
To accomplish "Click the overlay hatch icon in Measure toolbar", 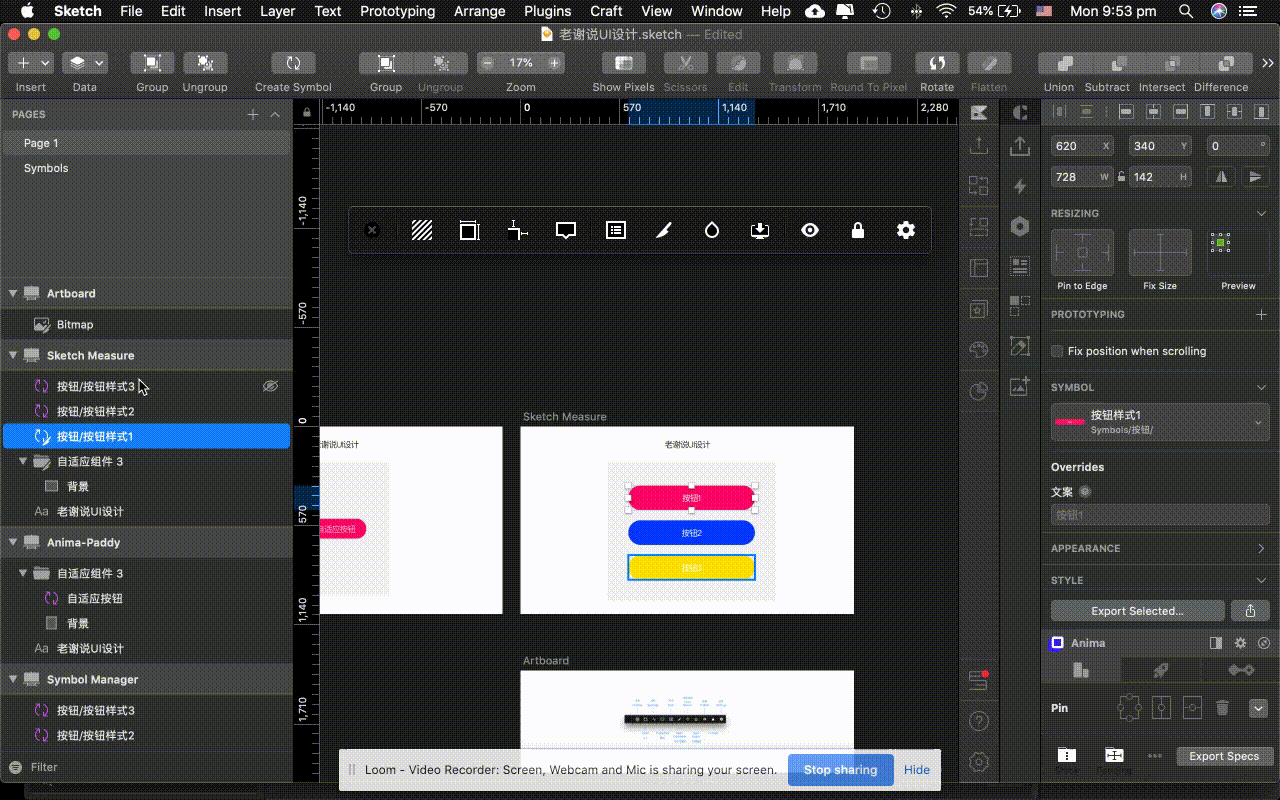I will (x=422, y=230).
